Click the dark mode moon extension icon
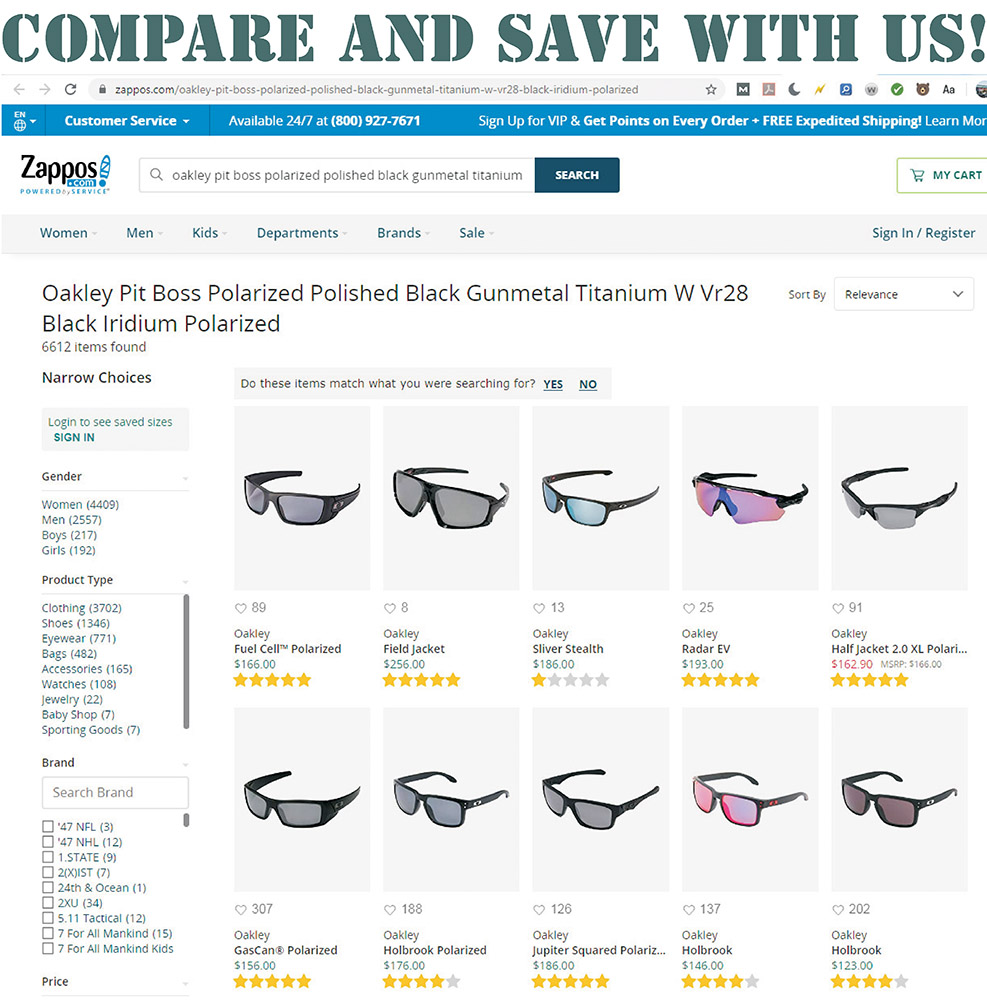987x1000 pixels. [x=793, y=89]
